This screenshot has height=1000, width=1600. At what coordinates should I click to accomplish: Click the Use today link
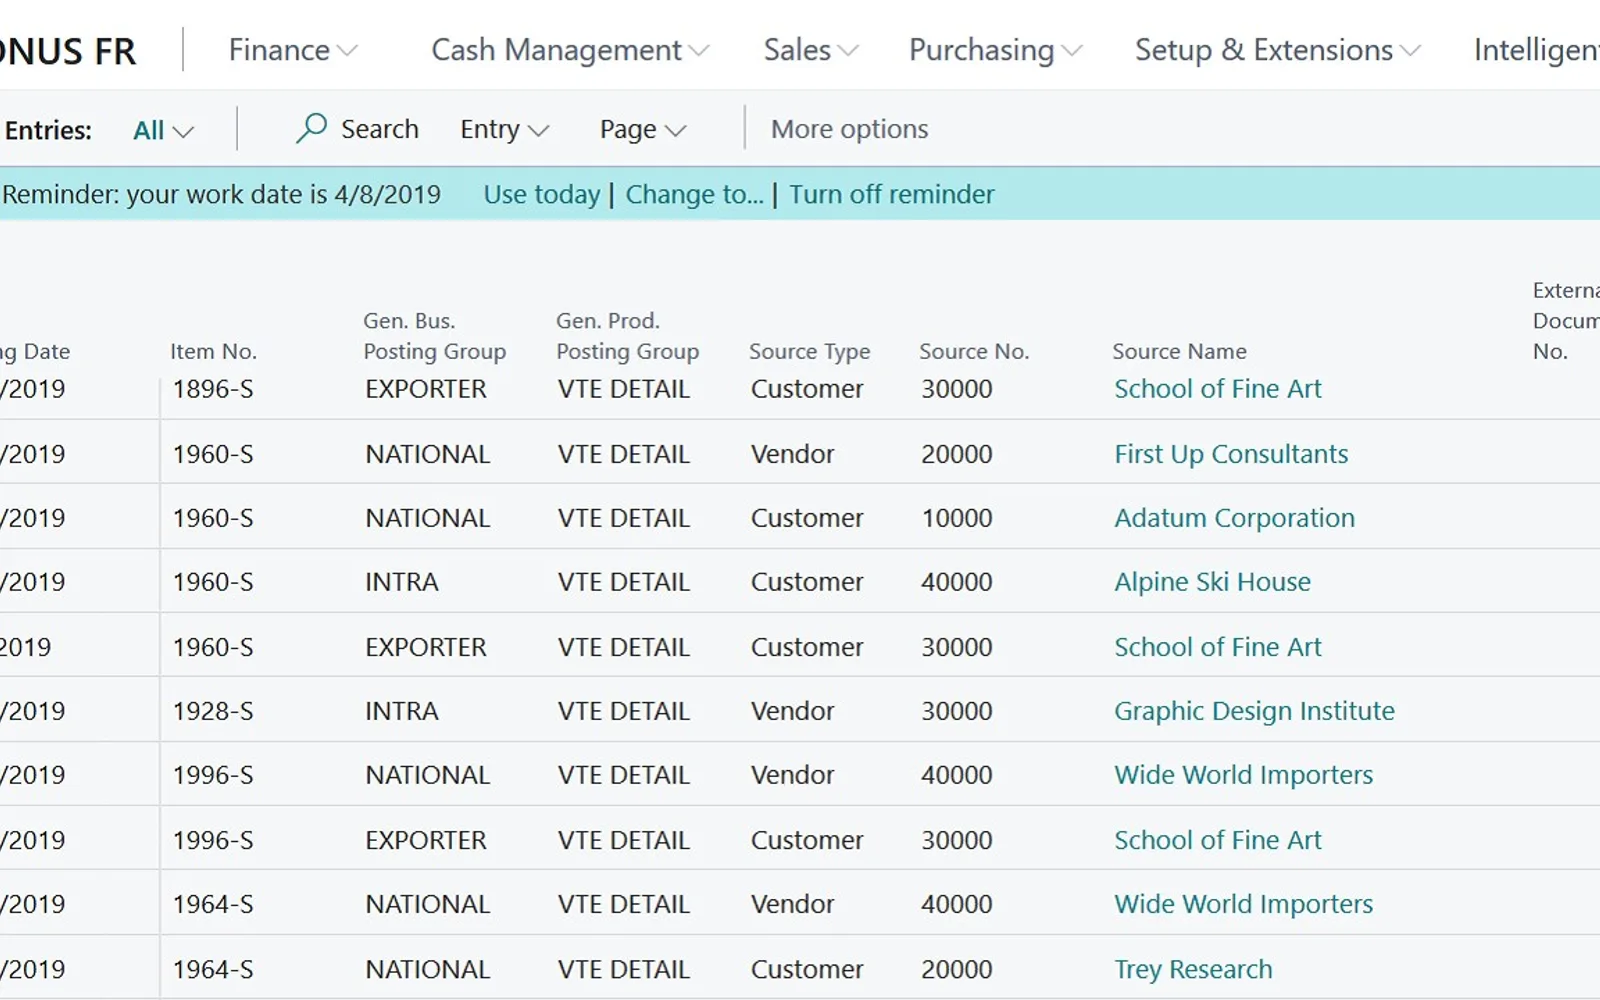point(542,194)
